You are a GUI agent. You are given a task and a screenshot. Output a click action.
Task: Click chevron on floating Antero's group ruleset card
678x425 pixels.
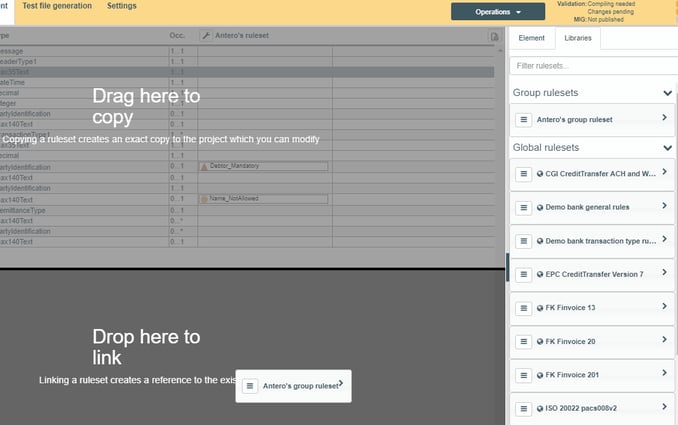pos(341,383)
